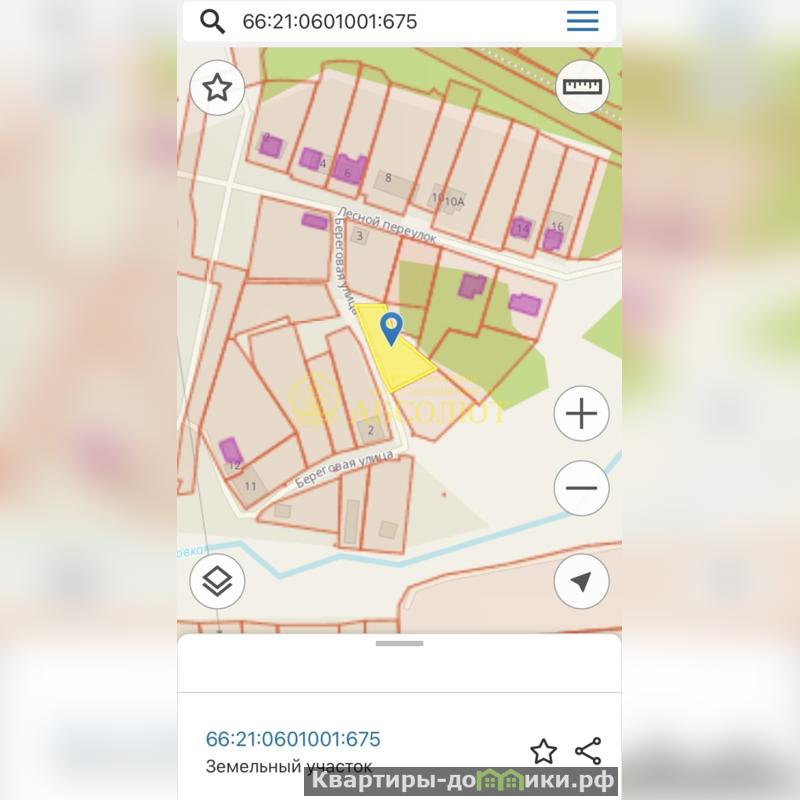Click the blue location pin marker
Viewport: 800px width, 800px height.
(x=391, y=329)
